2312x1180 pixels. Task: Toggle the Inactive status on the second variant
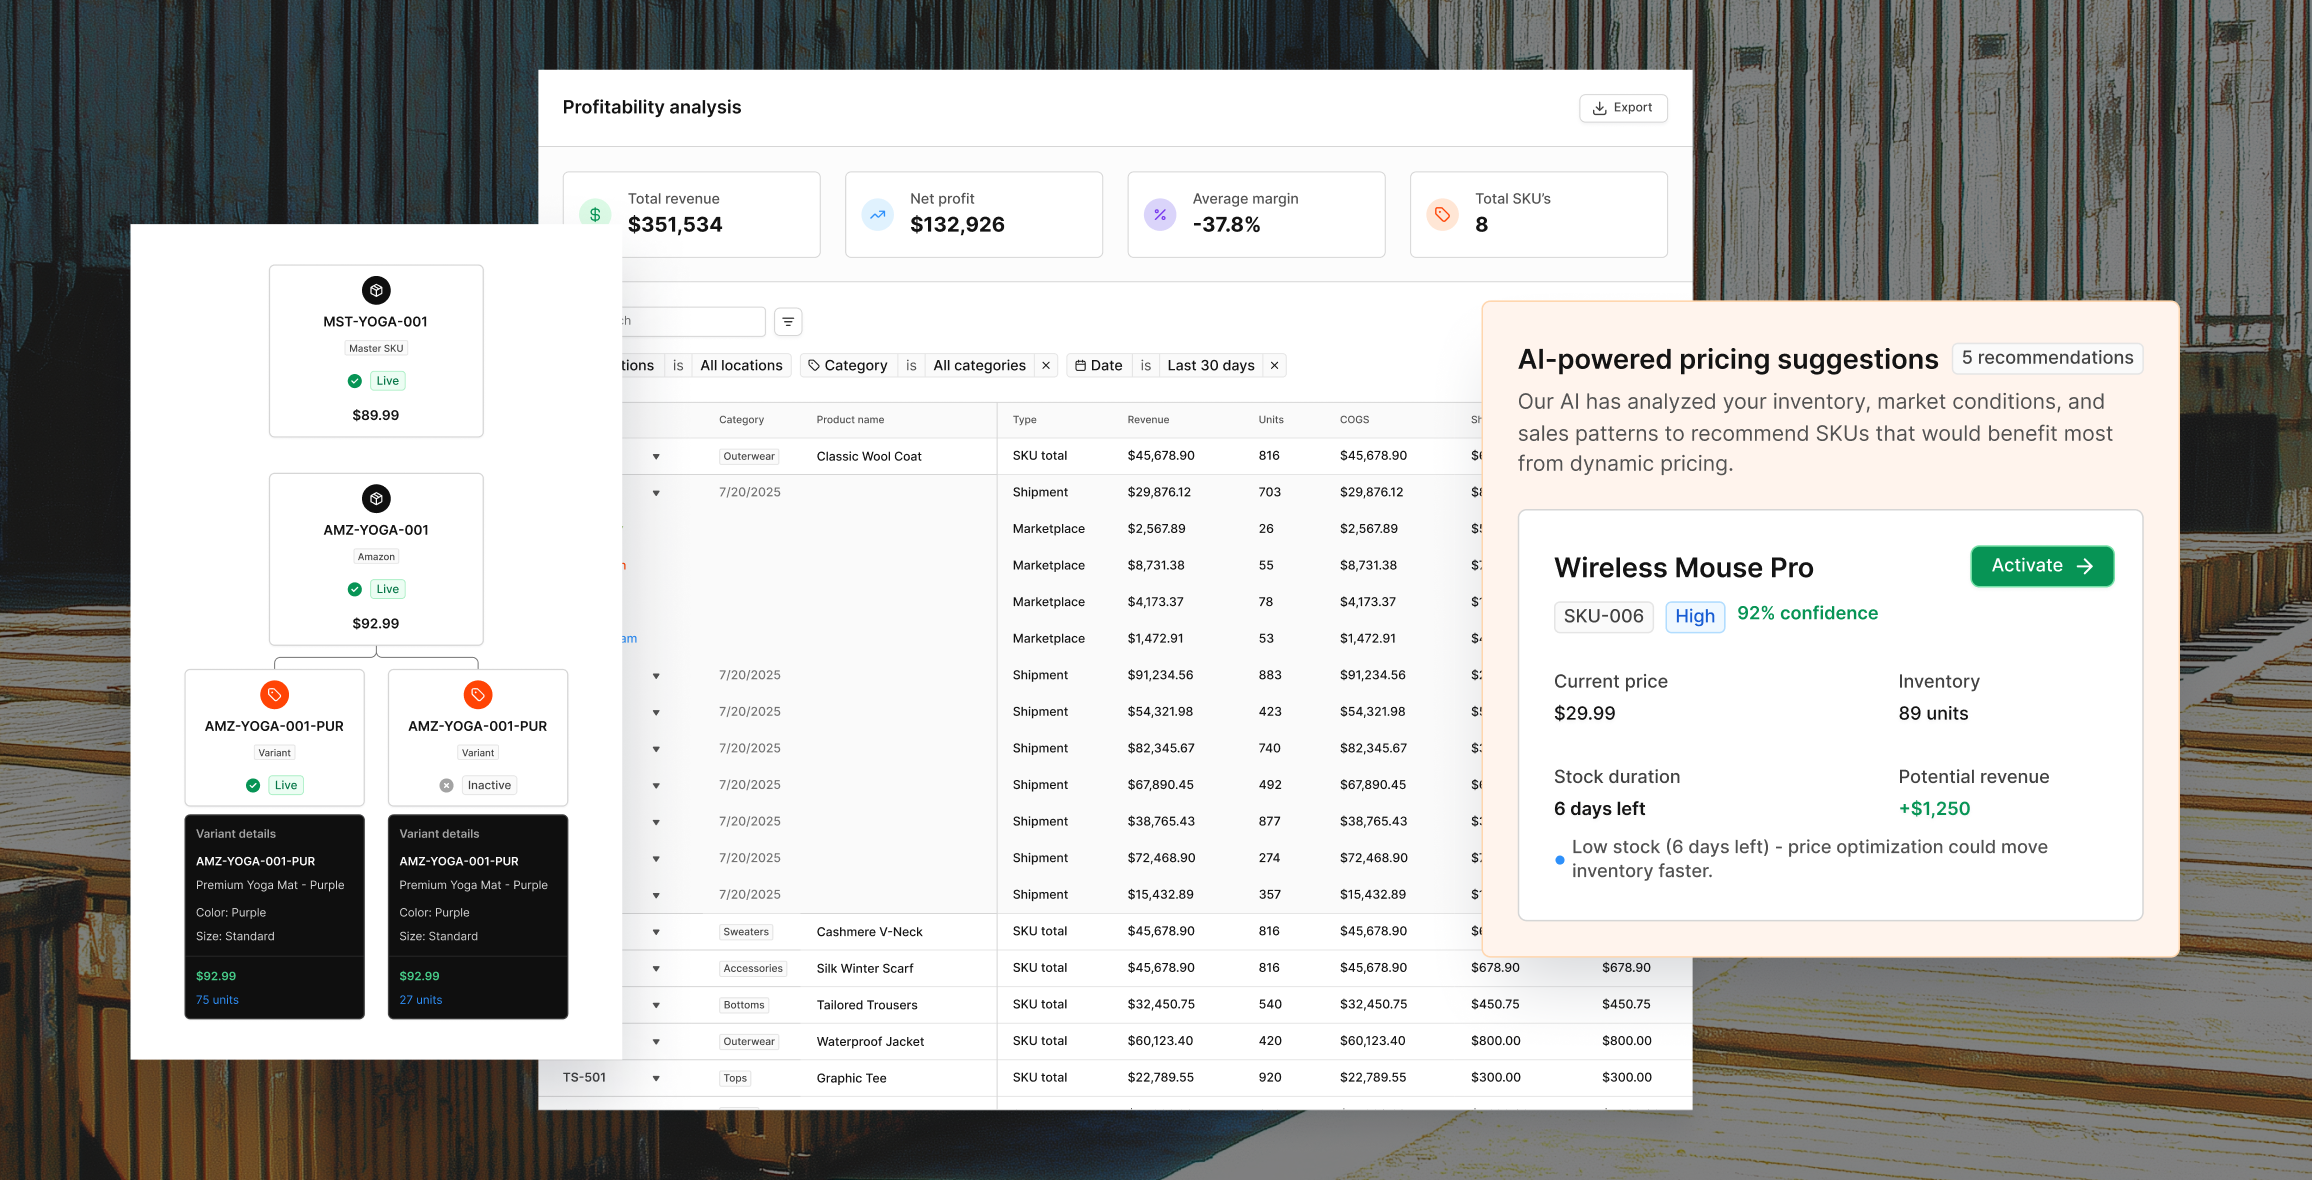pos(478,785)
